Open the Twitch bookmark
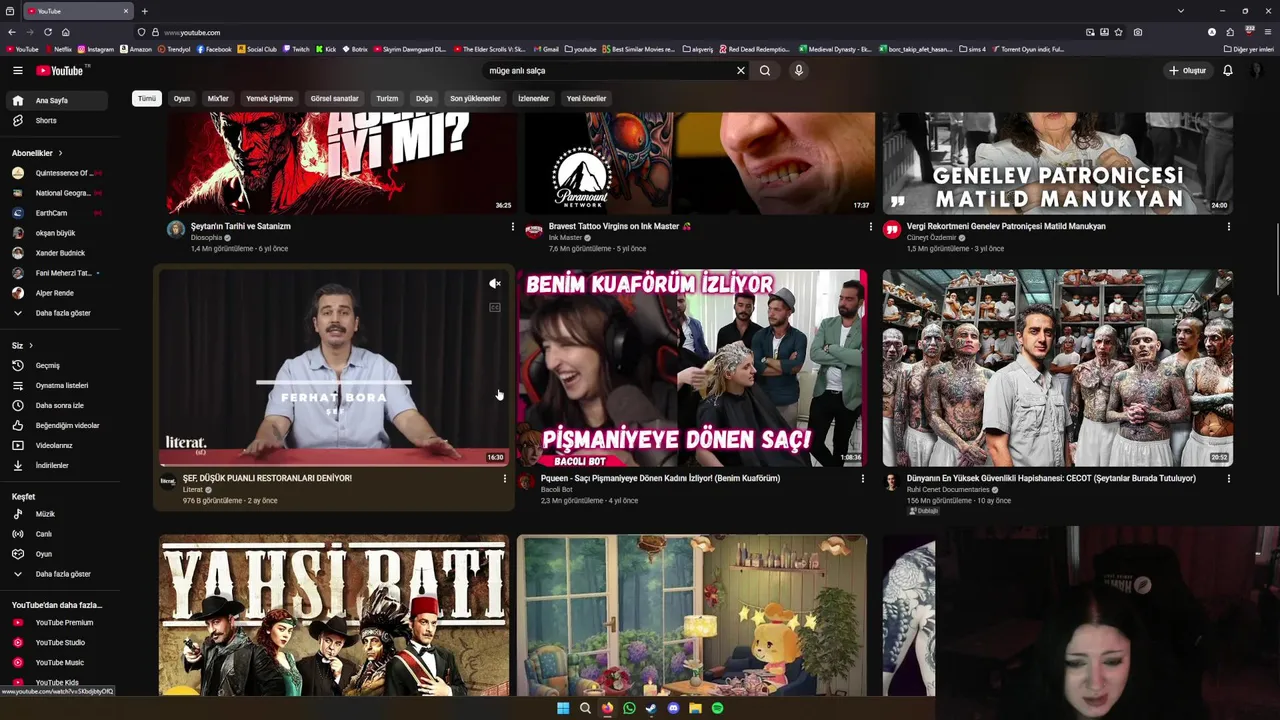Viewport: 1280px width, 720px height. pos(296,49)
